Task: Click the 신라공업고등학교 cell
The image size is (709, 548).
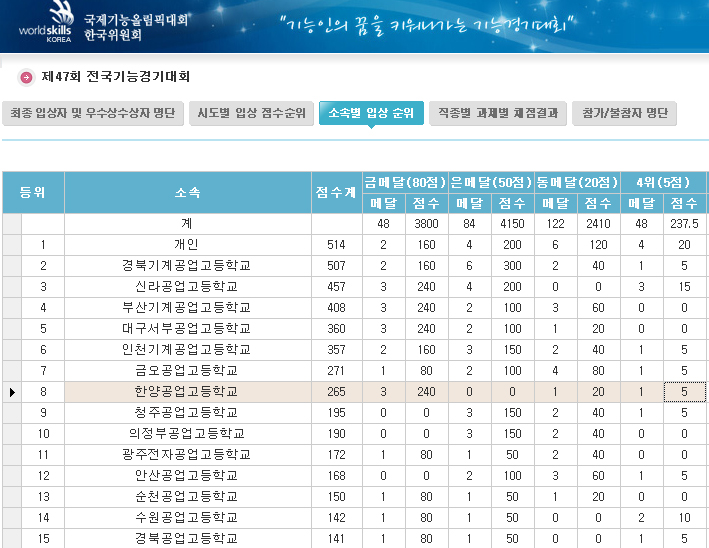Action: point(187,287)
